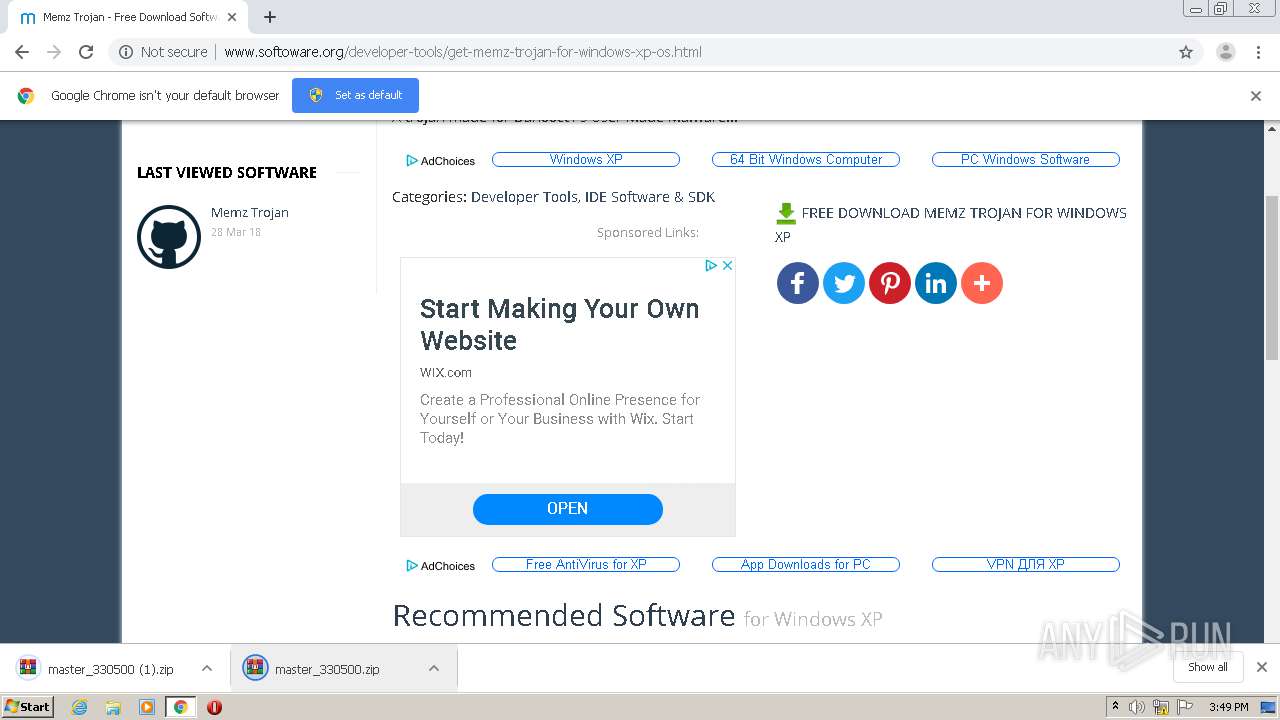Click Free Download Memz Trojan link

951,224
